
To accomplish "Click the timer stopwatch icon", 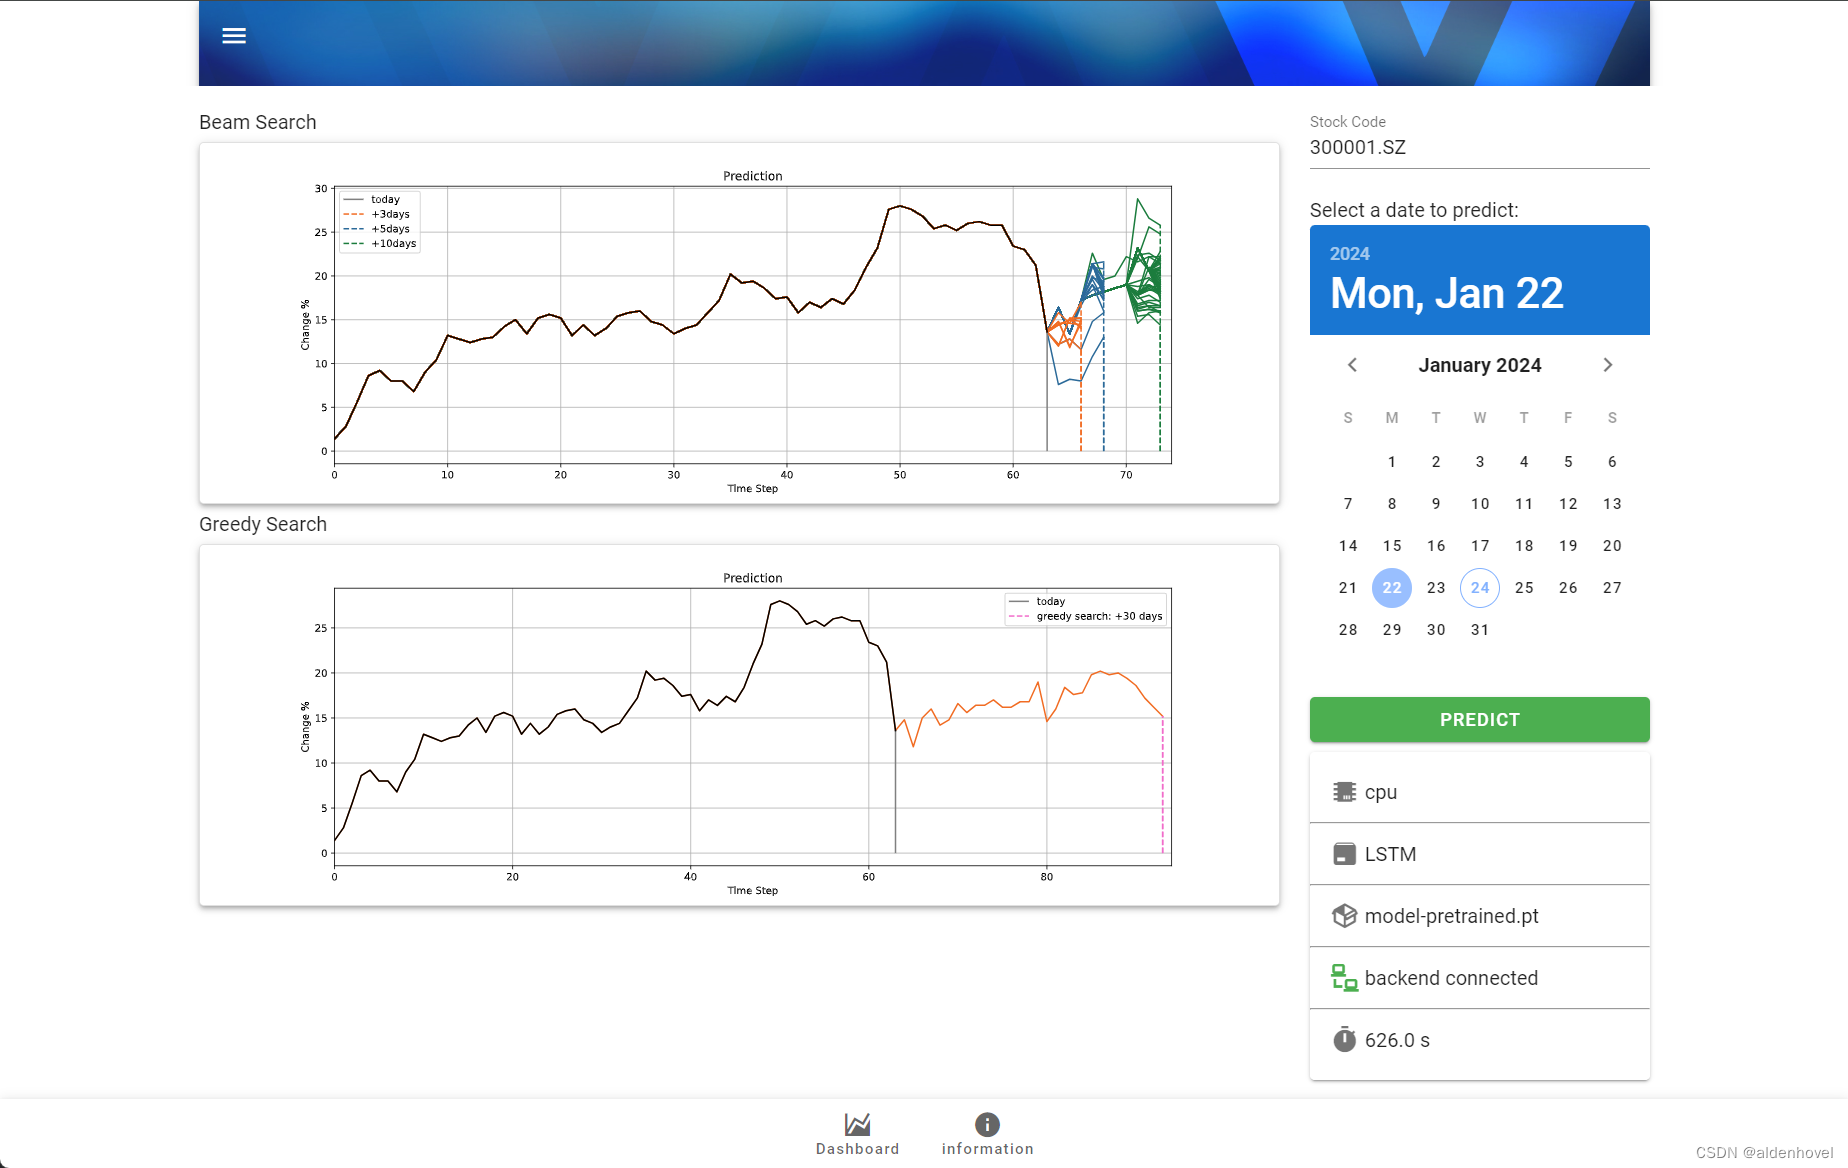I will (x=1344, y=1040).
